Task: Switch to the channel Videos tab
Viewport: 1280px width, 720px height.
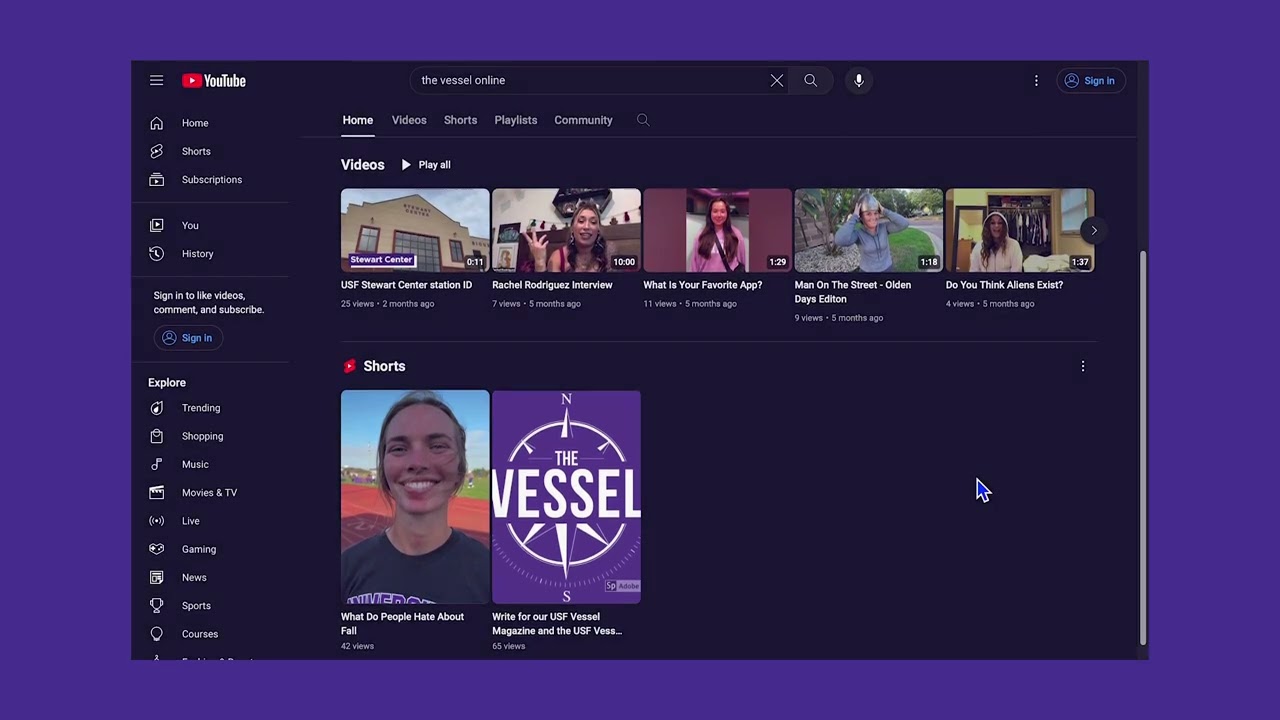Action: point(409,120)
